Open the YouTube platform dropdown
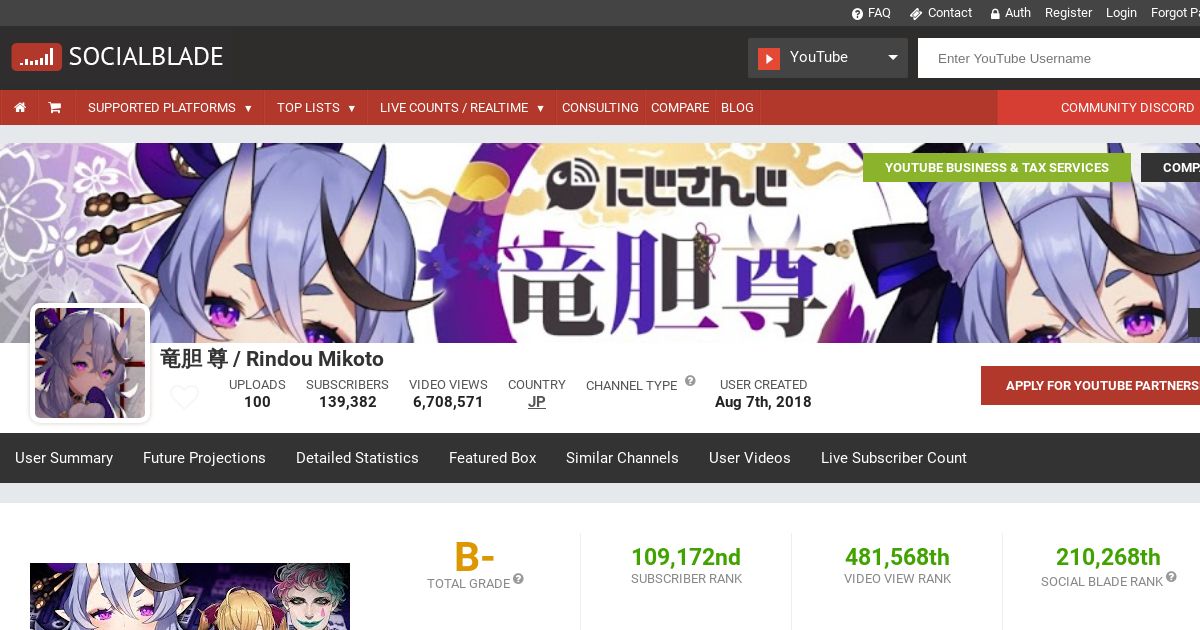The height and width of the screenshot is (630, 1200). 828,58
